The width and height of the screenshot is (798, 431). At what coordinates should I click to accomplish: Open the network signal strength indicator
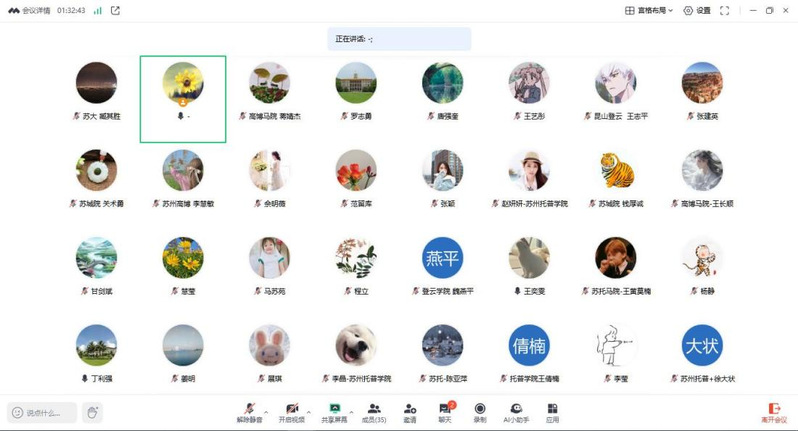click(97, 11)
